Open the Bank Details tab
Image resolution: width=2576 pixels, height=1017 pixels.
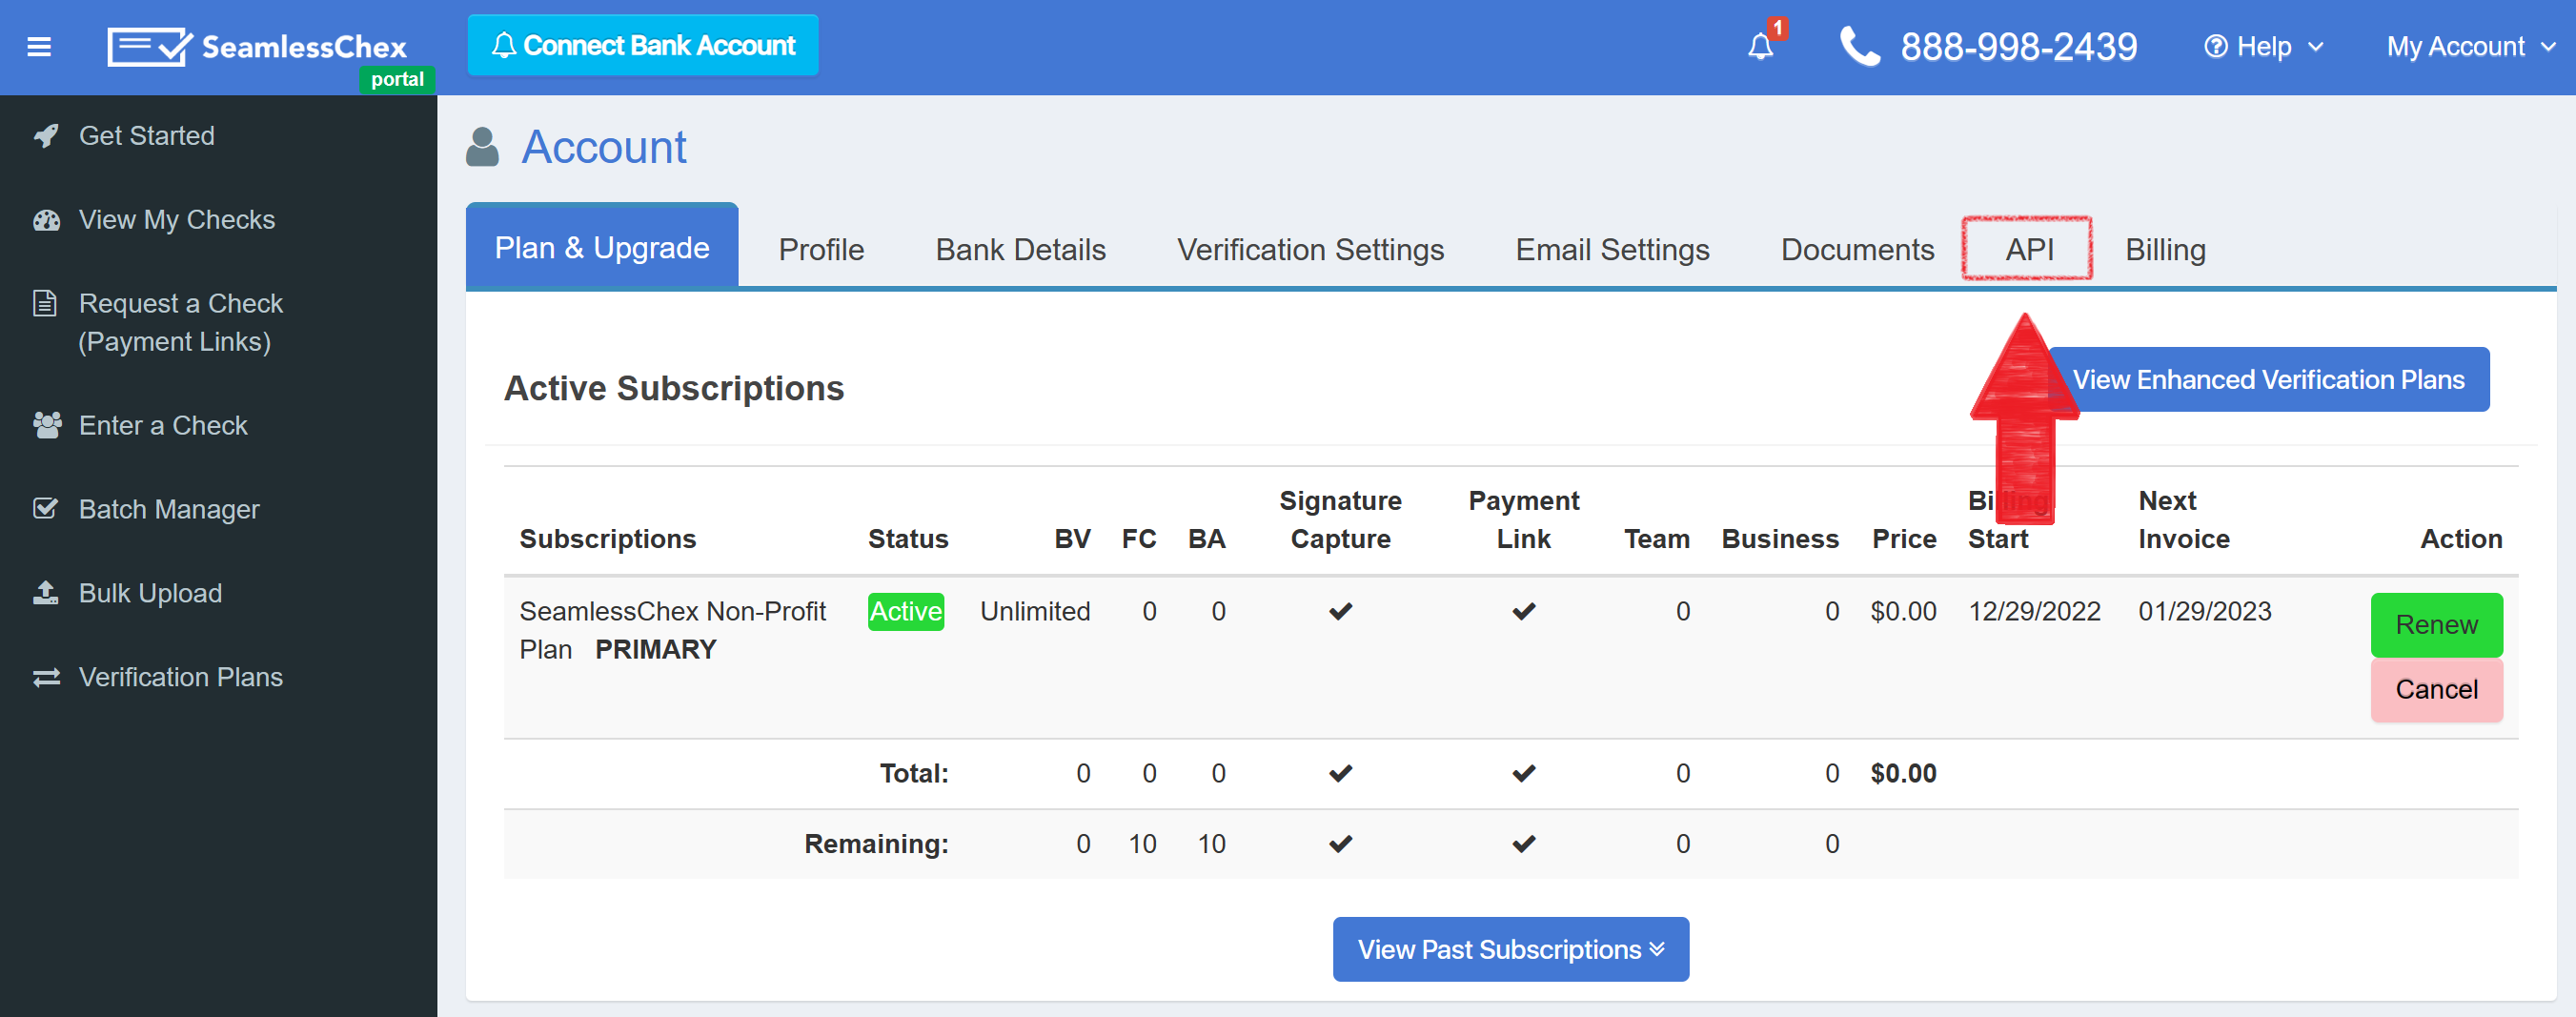tap(1020, 250)
